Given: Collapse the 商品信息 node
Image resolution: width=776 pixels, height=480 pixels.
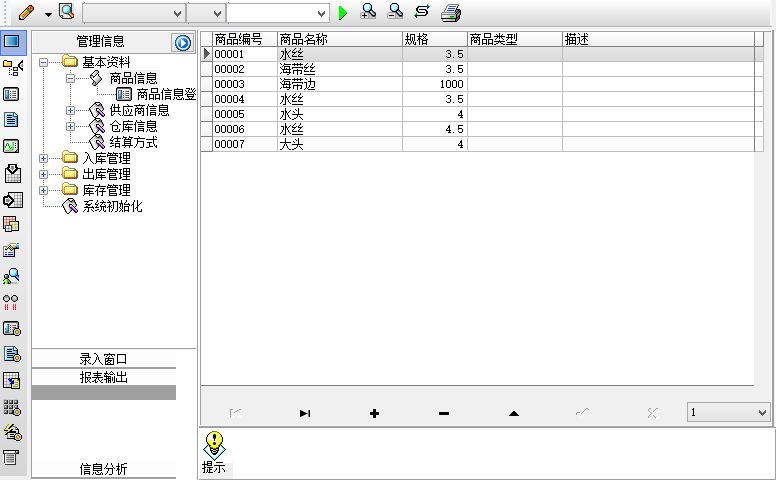Looking at the screenshot, I should tap(70, 78).
